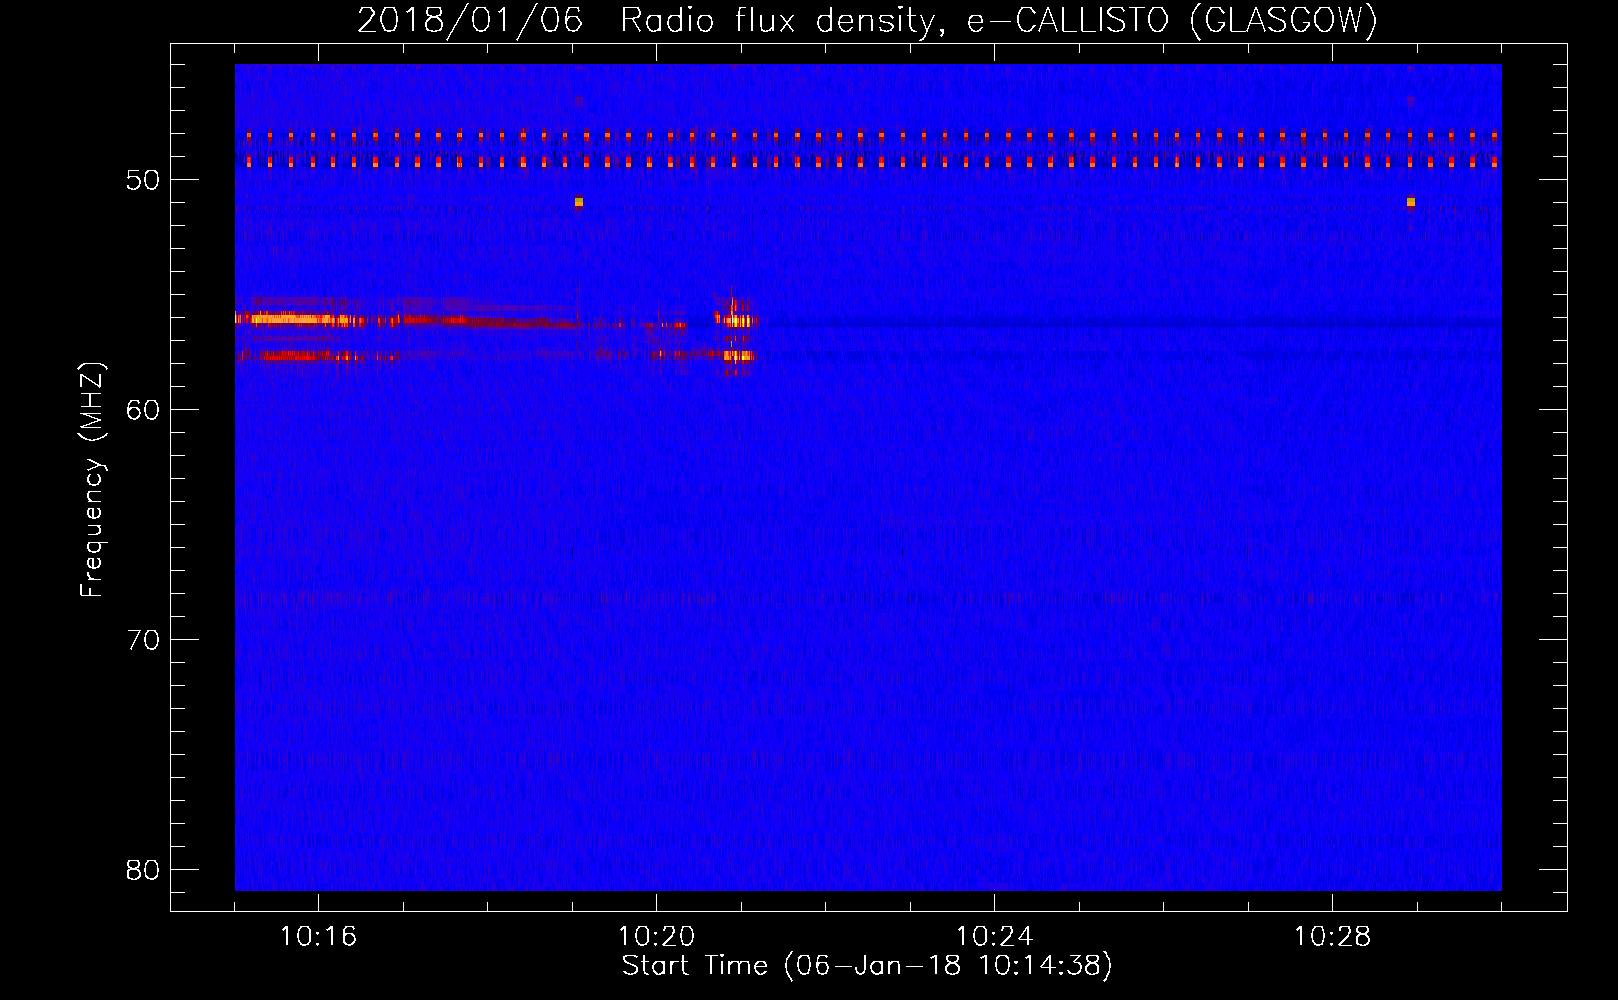Click the bright yellow emission at 56 MHz near 10:15

pyautogui.click(x=292, y=319)
